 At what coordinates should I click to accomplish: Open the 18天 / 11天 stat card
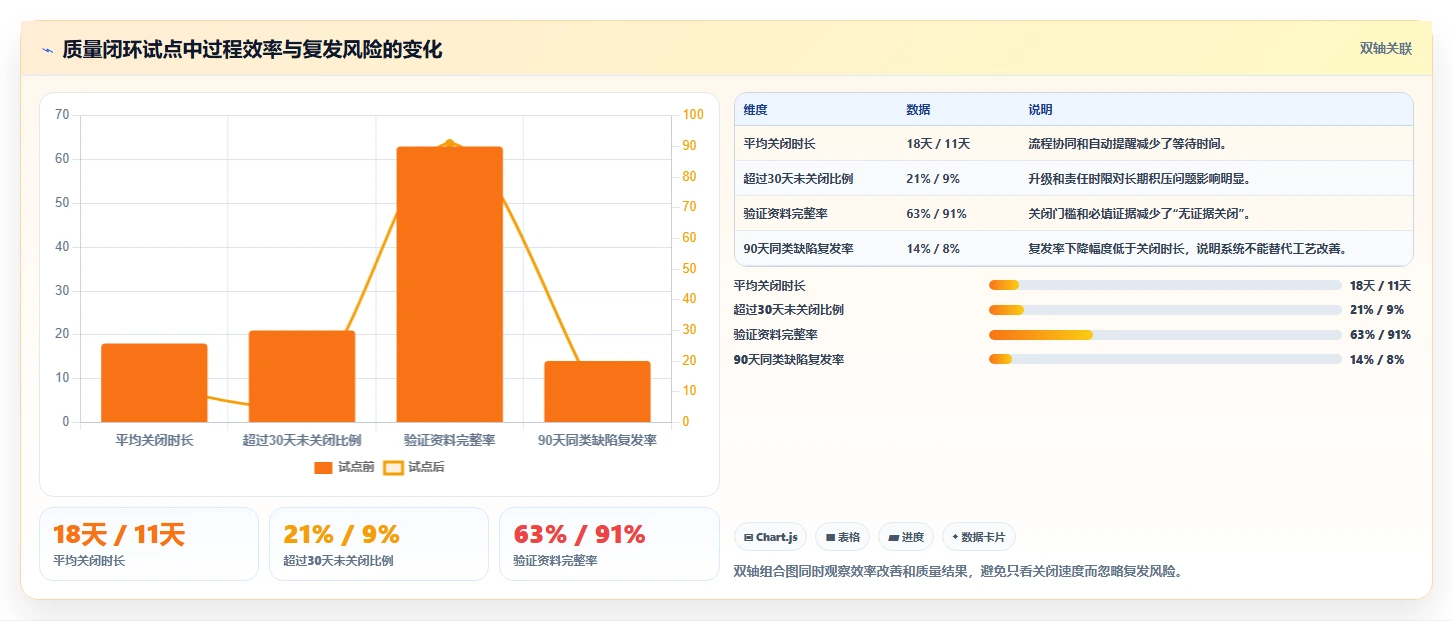tap(149, 544)
